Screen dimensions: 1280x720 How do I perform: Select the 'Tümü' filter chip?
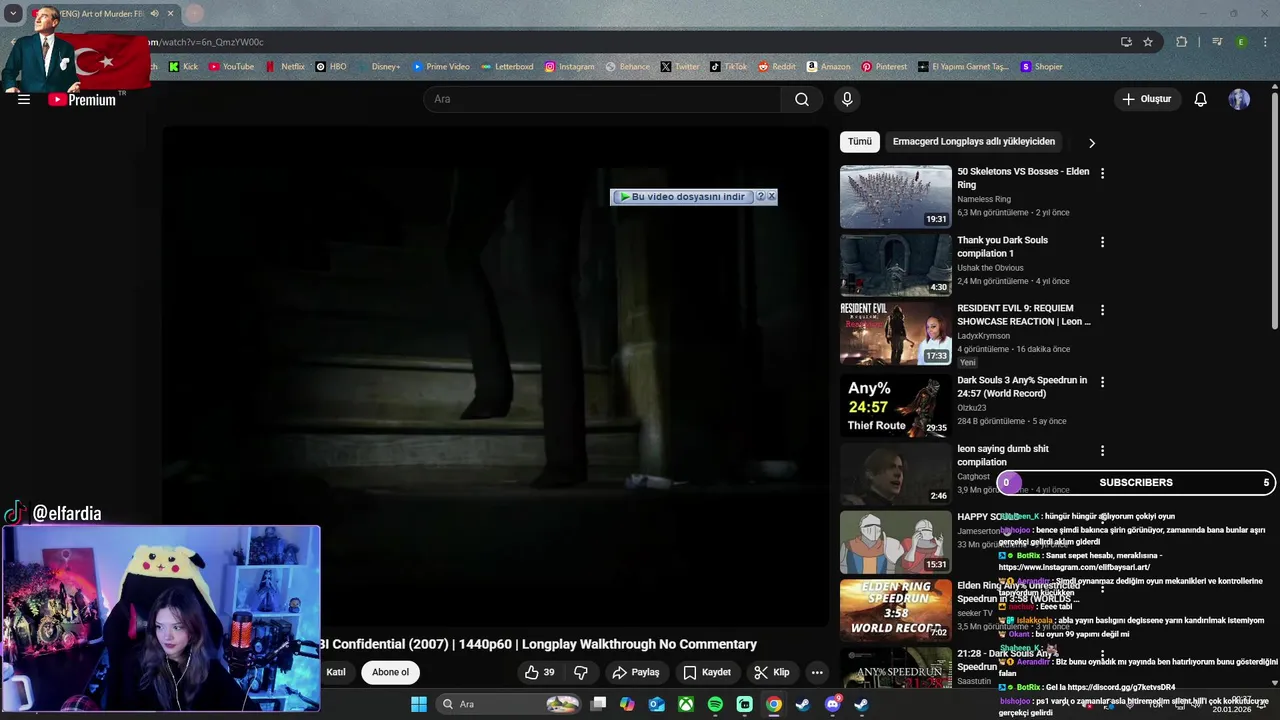pyautogui.click(x=860, y=142)
